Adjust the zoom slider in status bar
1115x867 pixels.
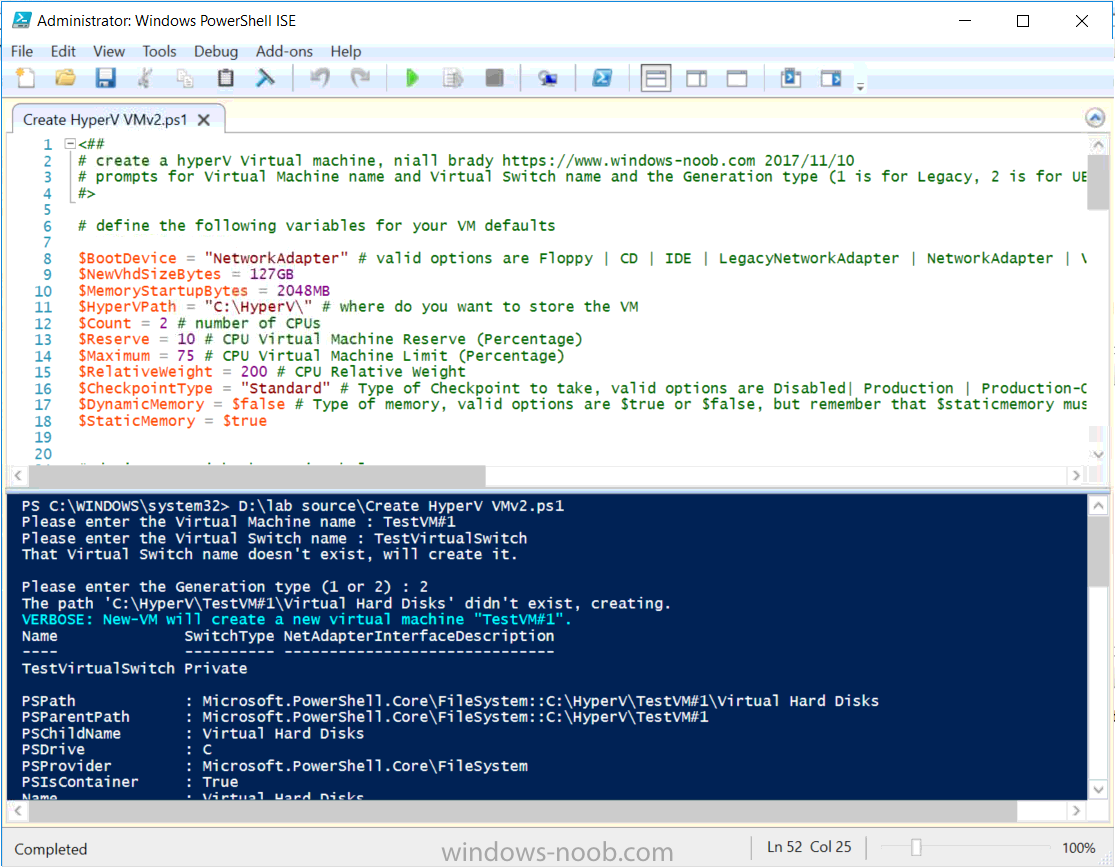coord(916,847)
